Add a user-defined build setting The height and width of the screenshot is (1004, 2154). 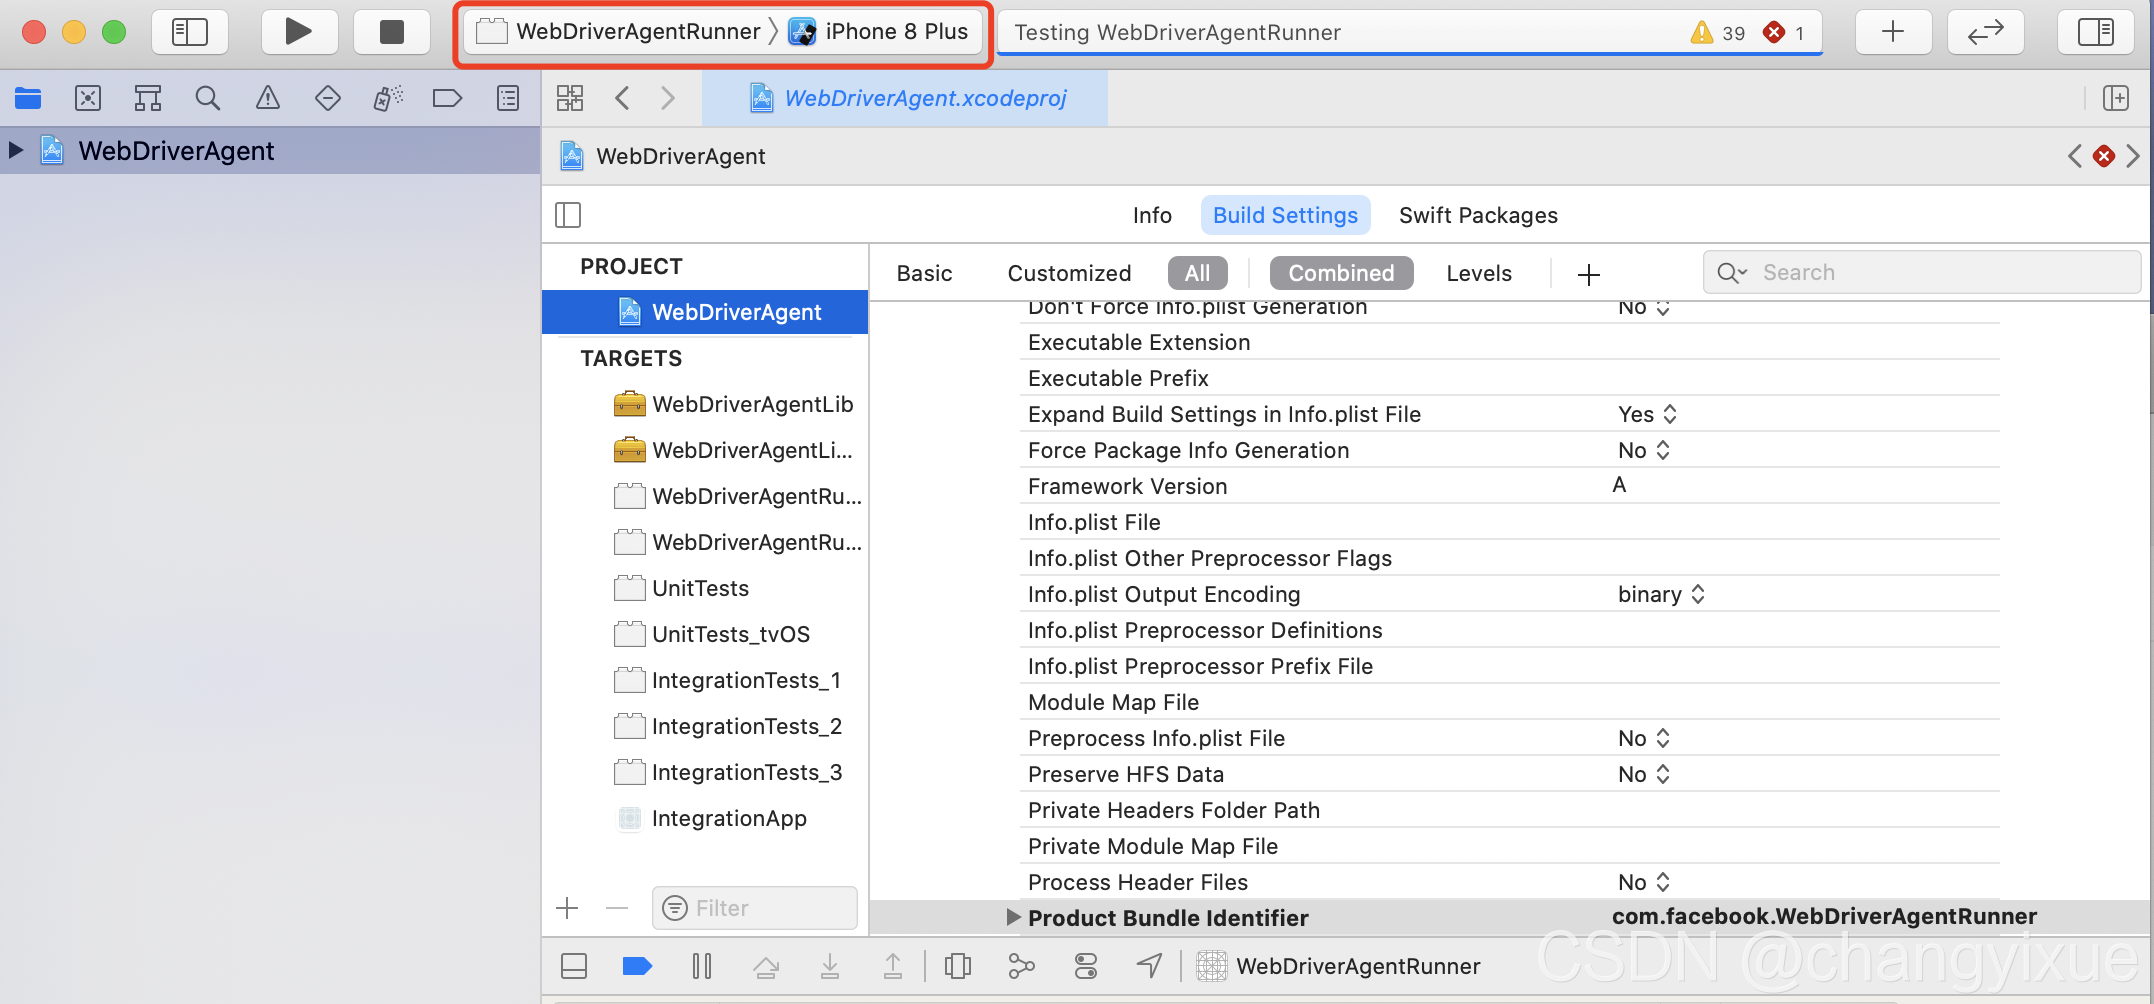tap(1588, 274)
